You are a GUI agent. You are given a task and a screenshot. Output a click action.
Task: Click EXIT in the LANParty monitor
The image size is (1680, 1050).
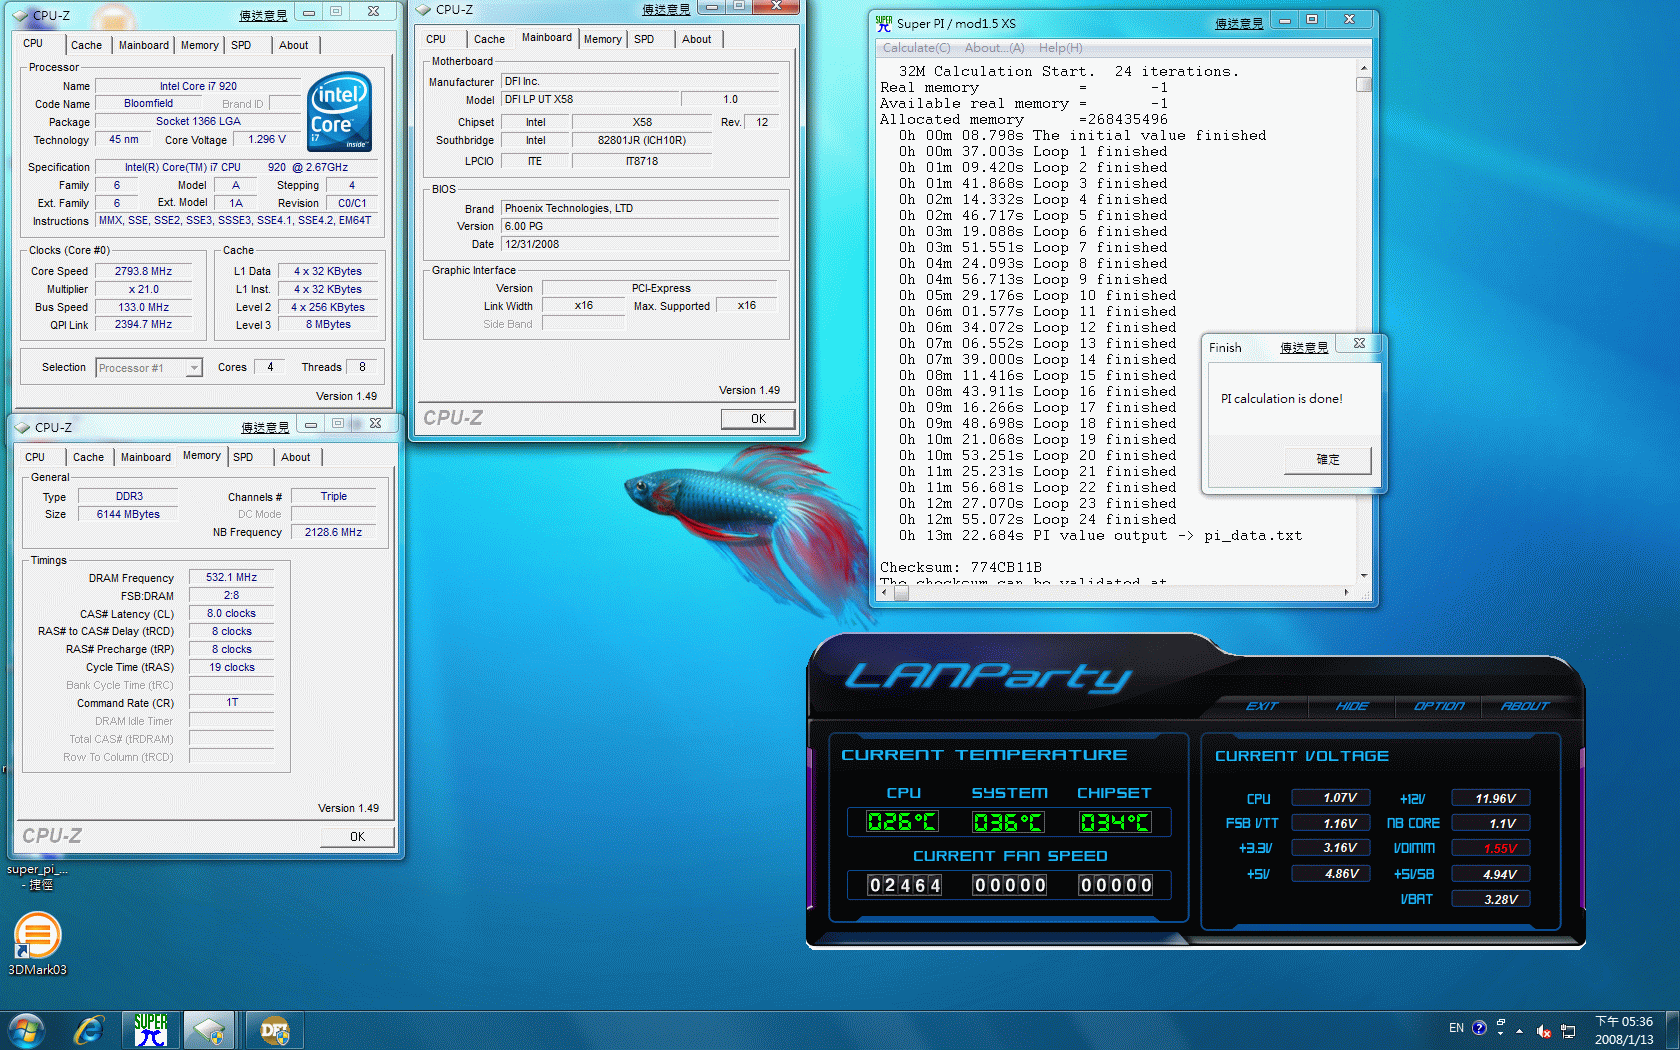[x=1262, y=706]
